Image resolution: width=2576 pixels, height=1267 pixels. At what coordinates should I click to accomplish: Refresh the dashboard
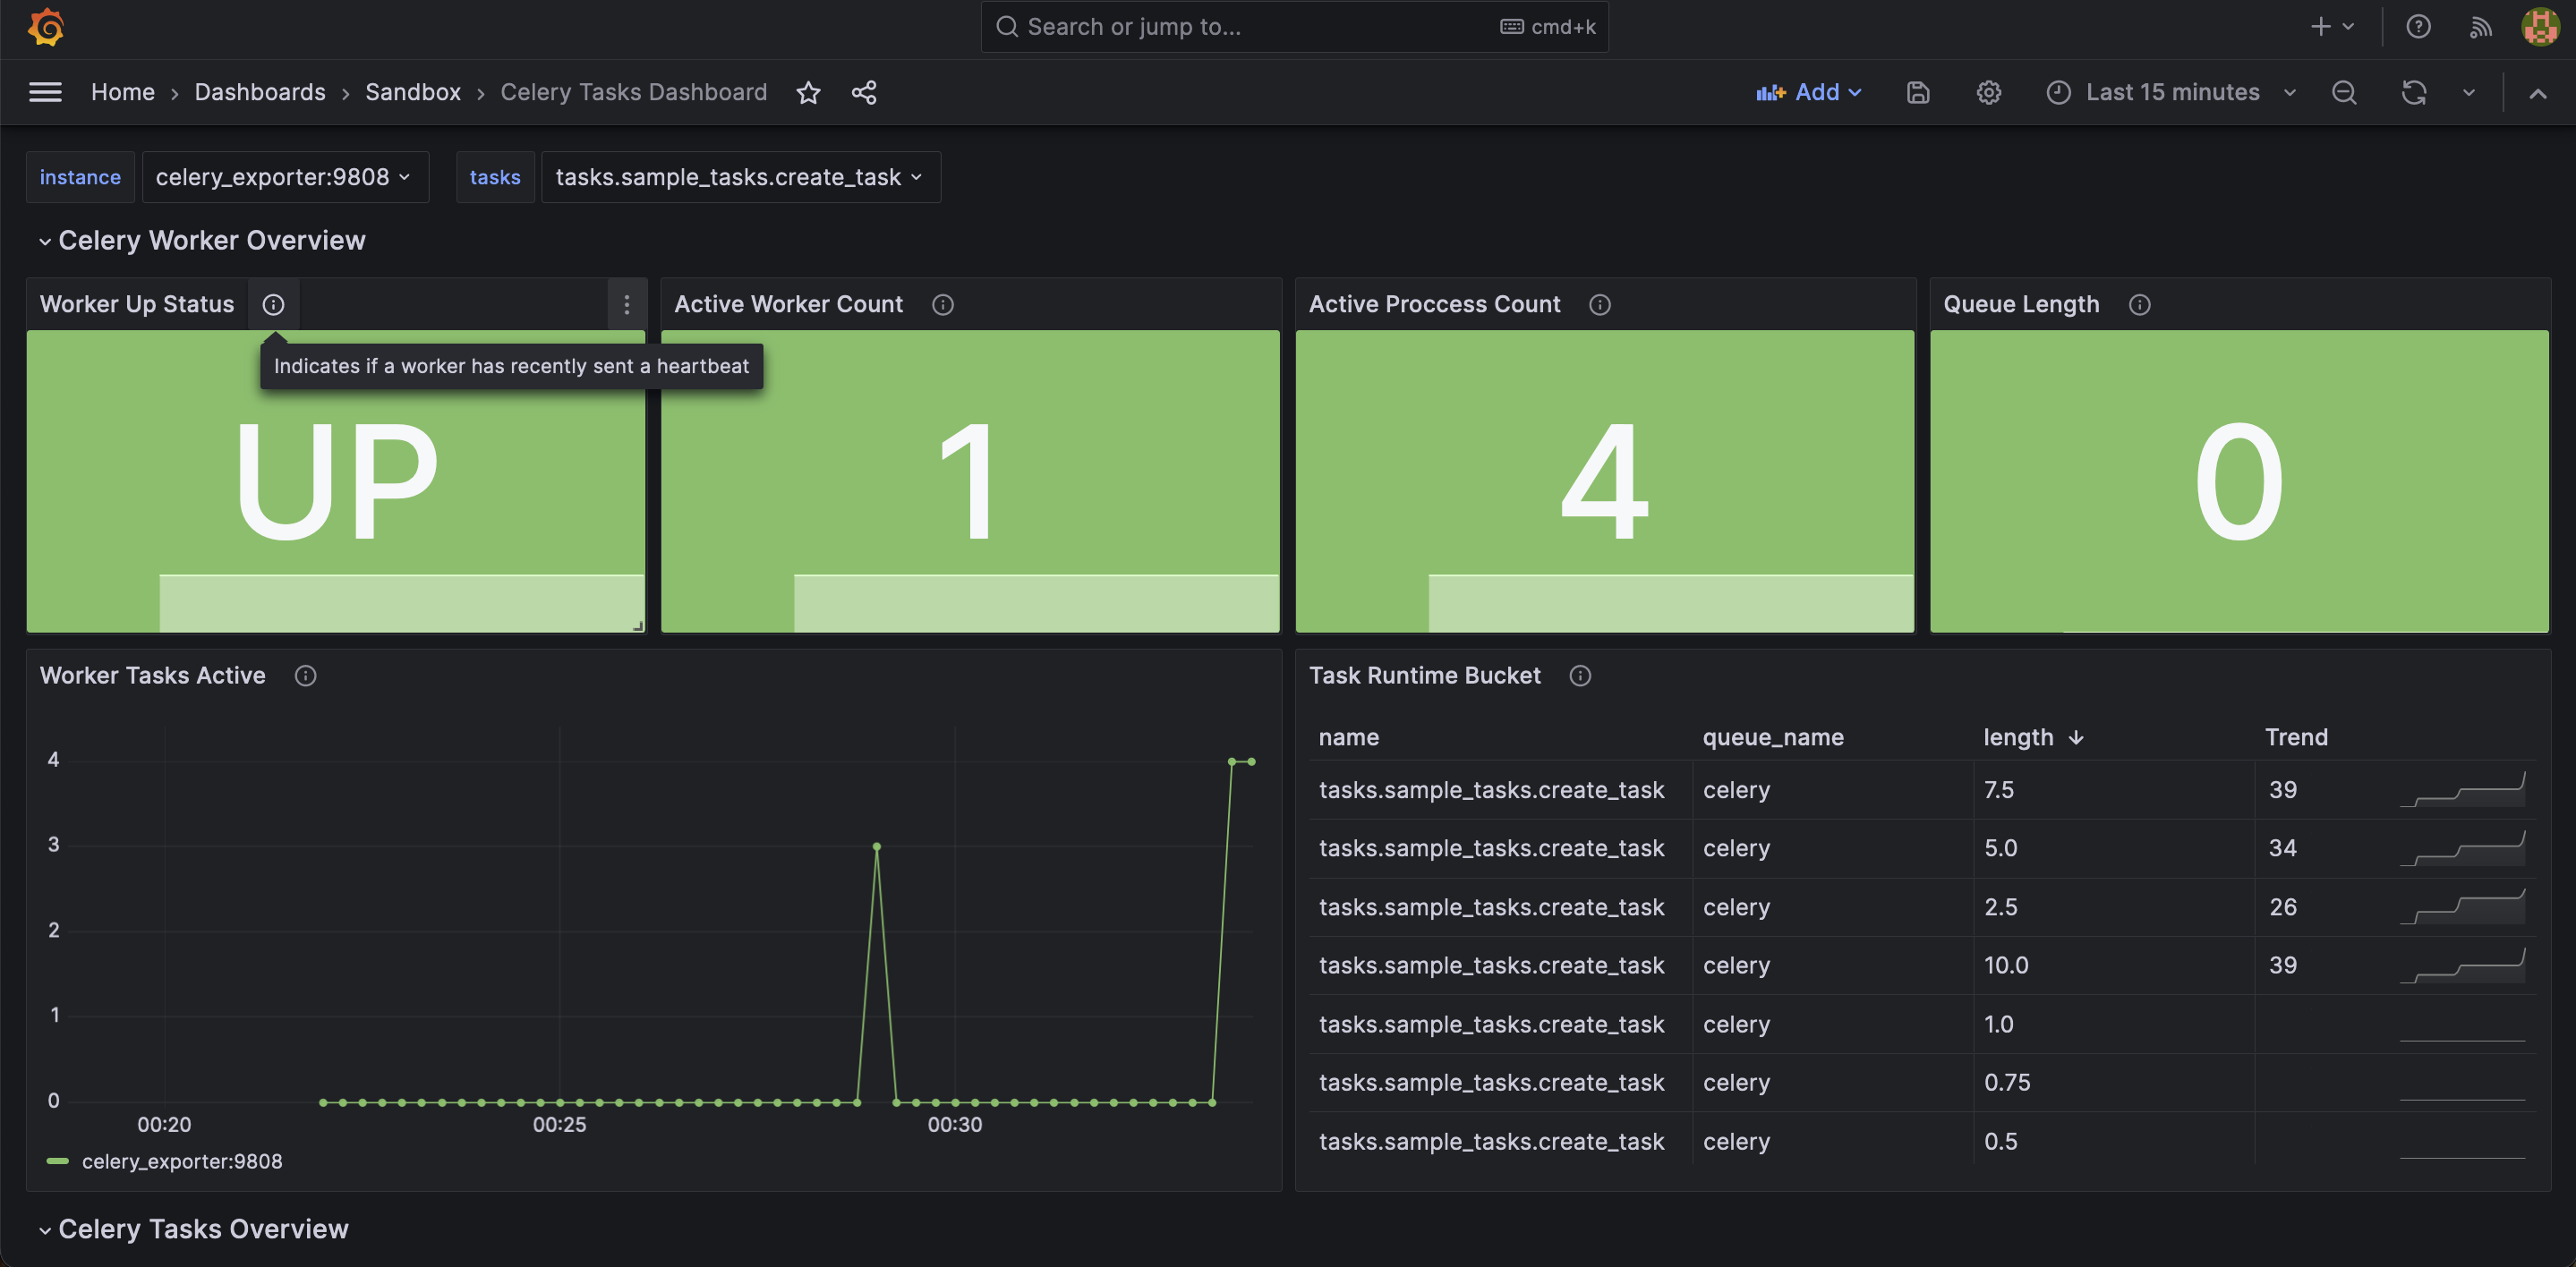point(2413,93)
